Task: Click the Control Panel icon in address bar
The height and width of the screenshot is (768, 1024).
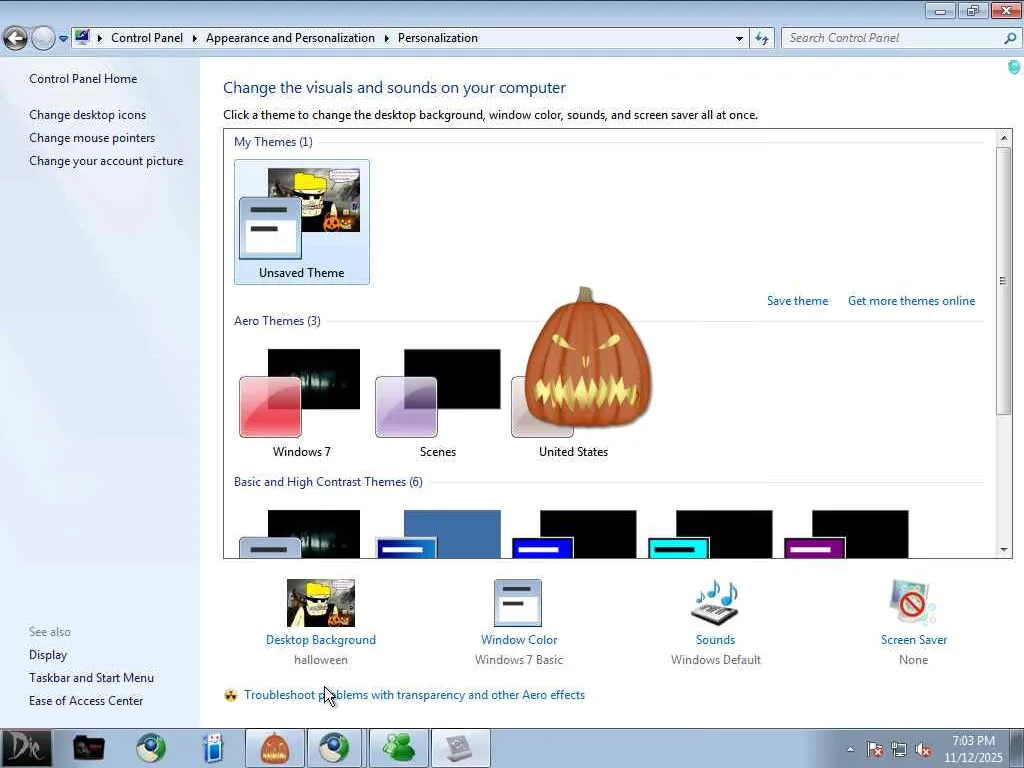Action: coord(82,37)
